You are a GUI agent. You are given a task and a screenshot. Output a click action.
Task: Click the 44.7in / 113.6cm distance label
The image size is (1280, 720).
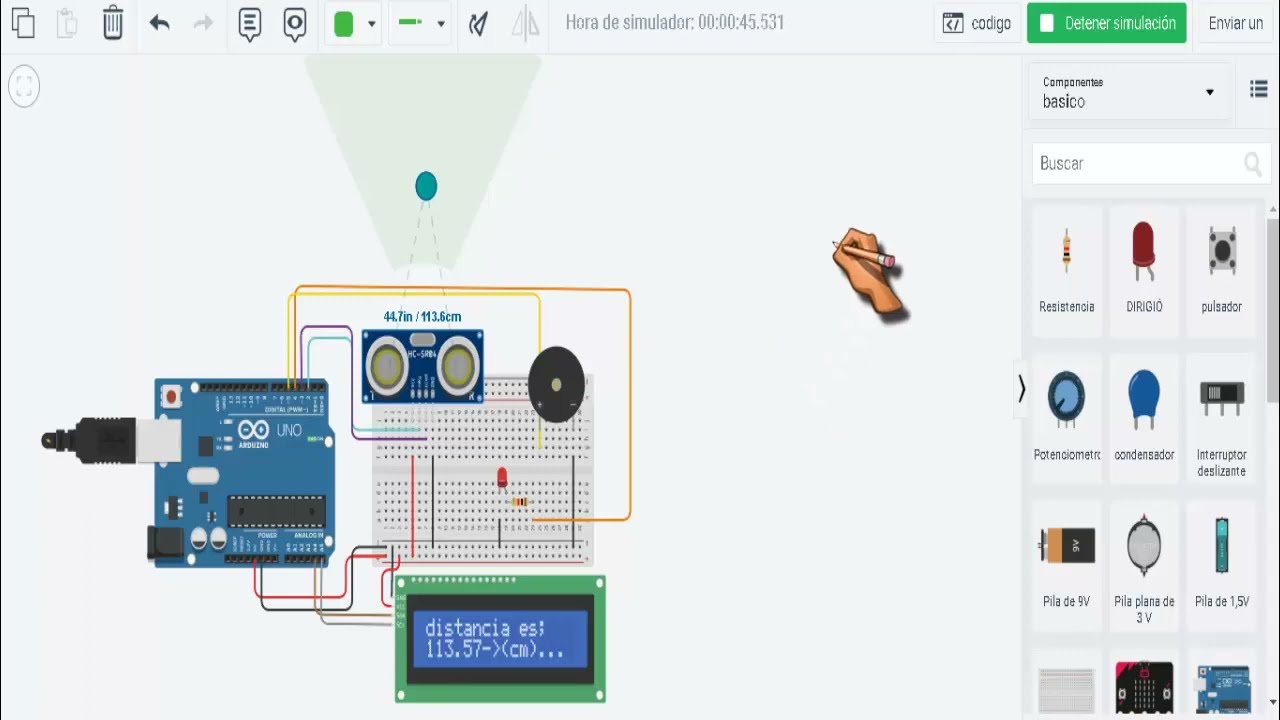pyautogui.click(x=422, y=317)
